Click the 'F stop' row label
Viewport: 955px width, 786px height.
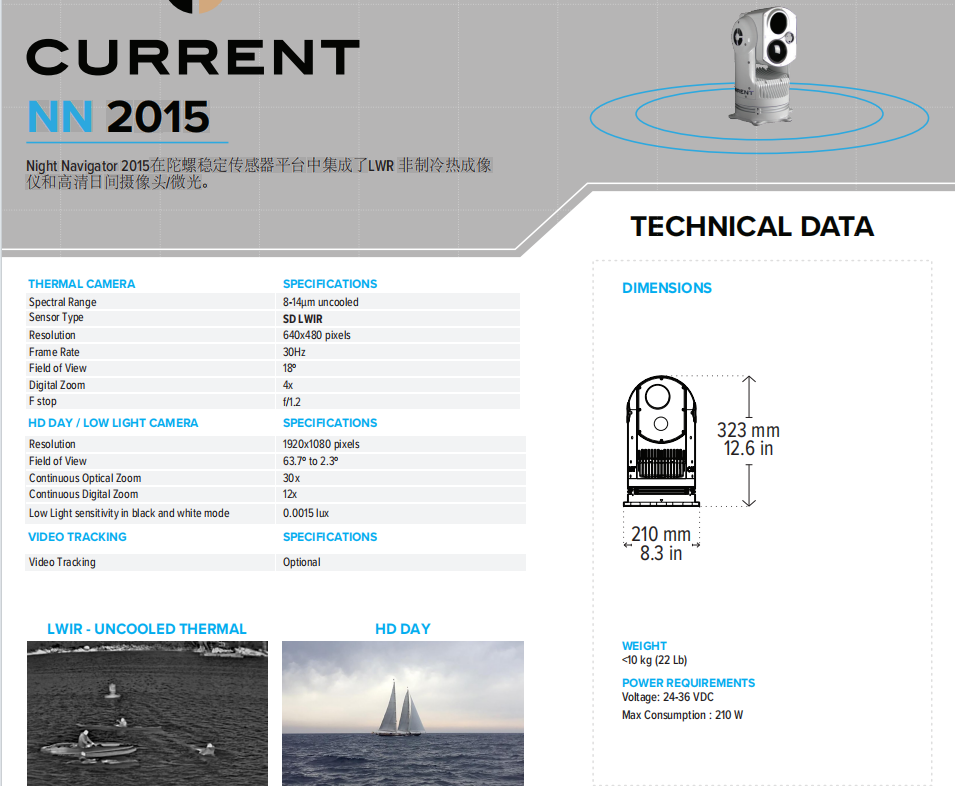(x=43, y=401)
